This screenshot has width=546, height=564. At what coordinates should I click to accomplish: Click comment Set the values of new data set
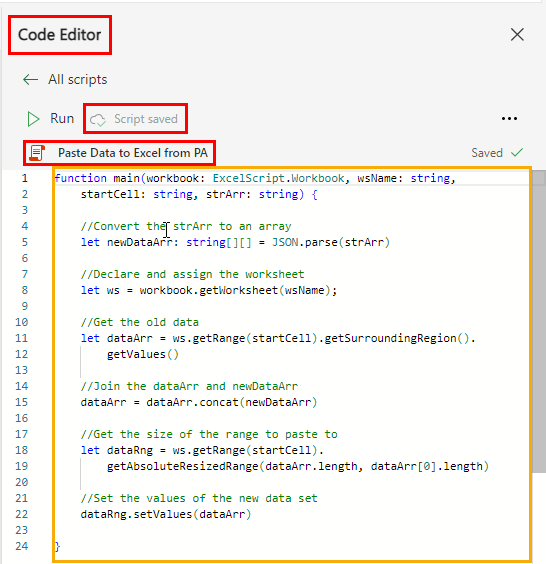pos(199,498)
